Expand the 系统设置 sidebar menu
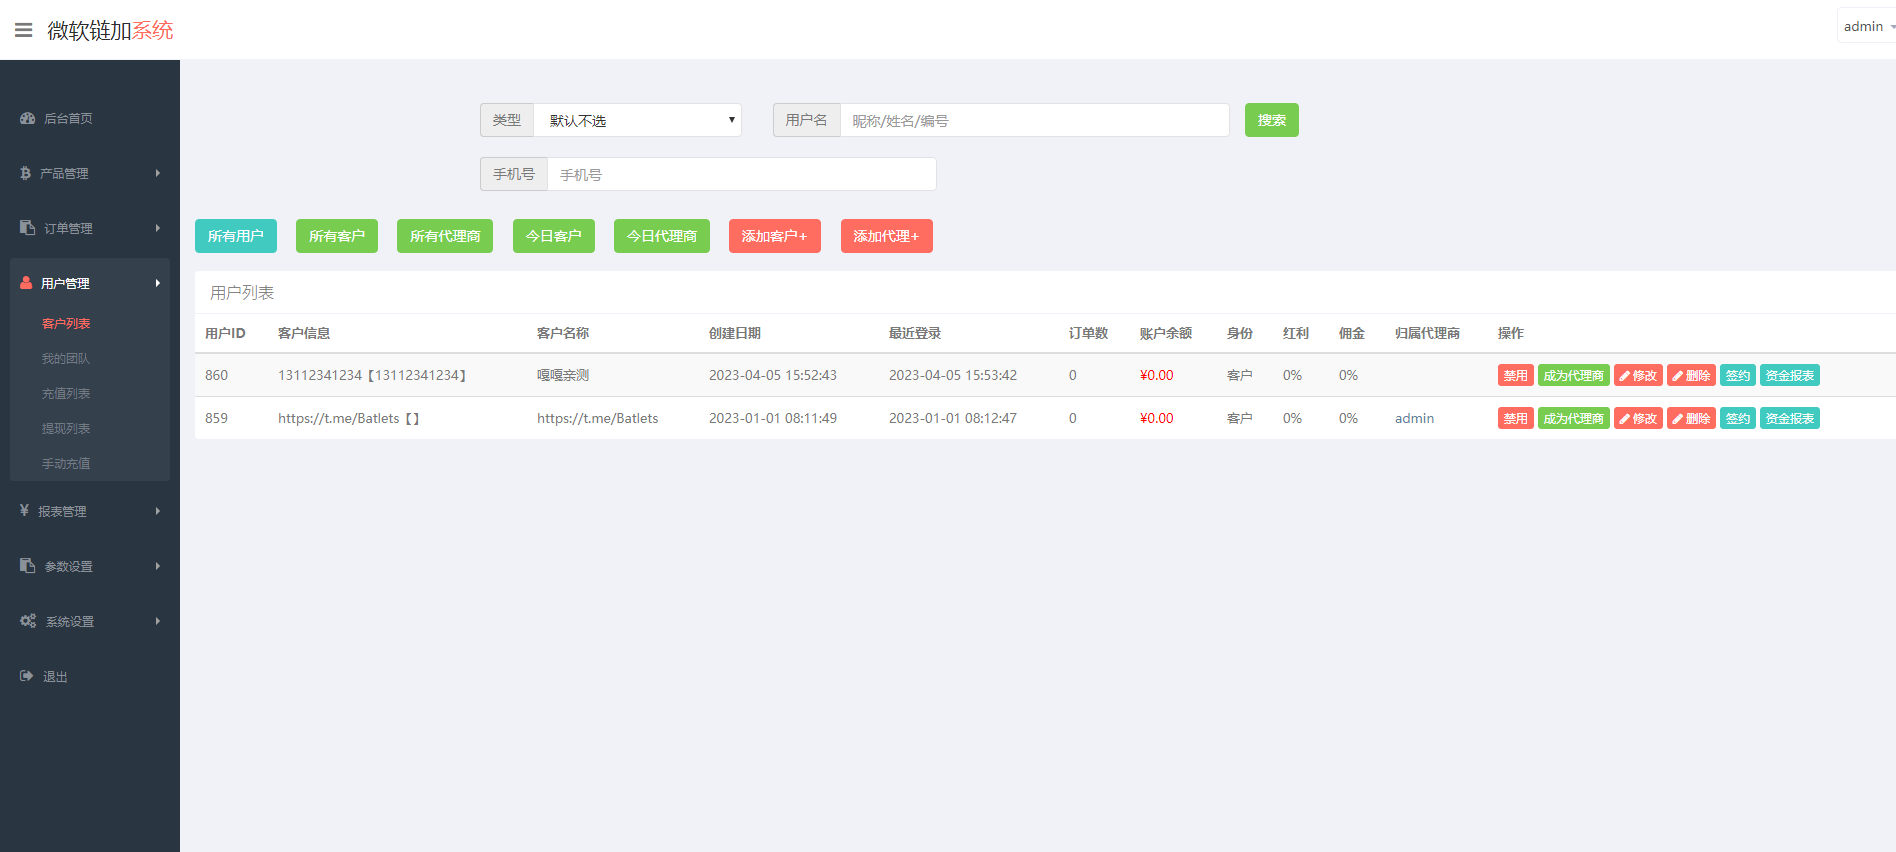 pos(89,621)
